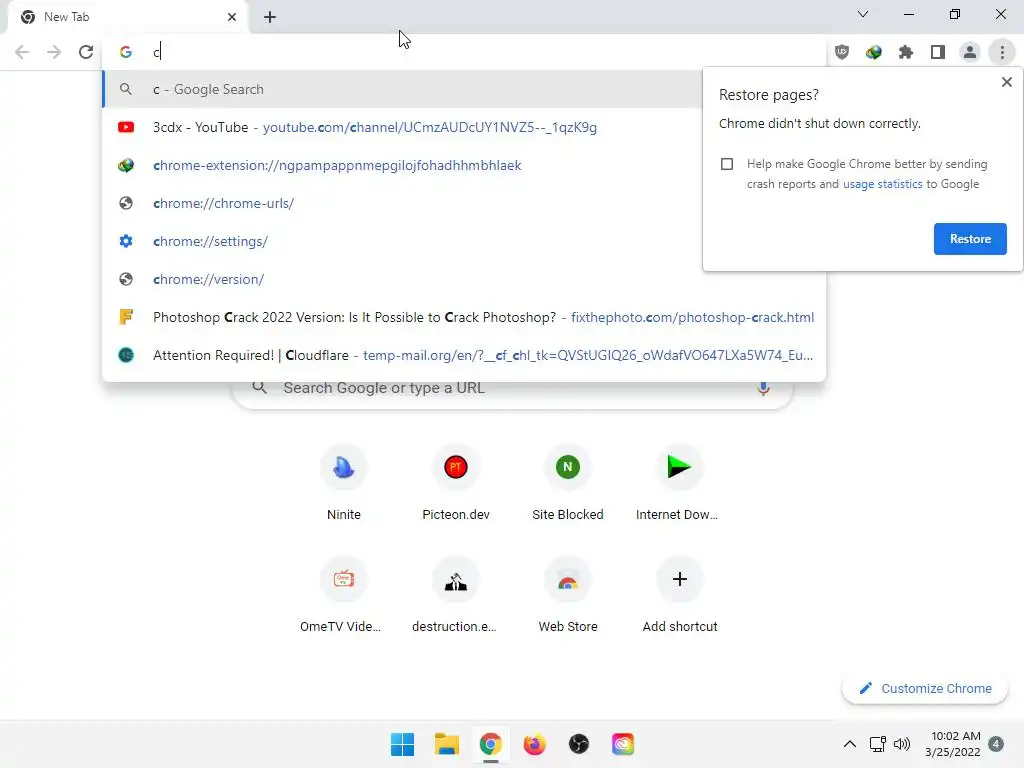
Task: Select the chrome-extension:// suggestion
Action: pos(402,165)
